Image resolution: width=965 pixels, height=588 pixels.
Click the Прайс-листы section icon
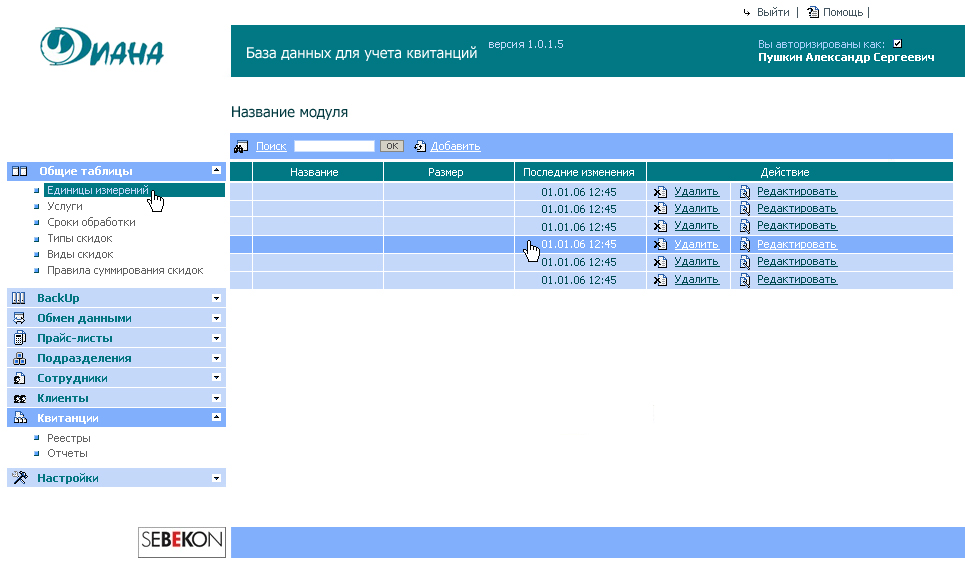(19, 338)
